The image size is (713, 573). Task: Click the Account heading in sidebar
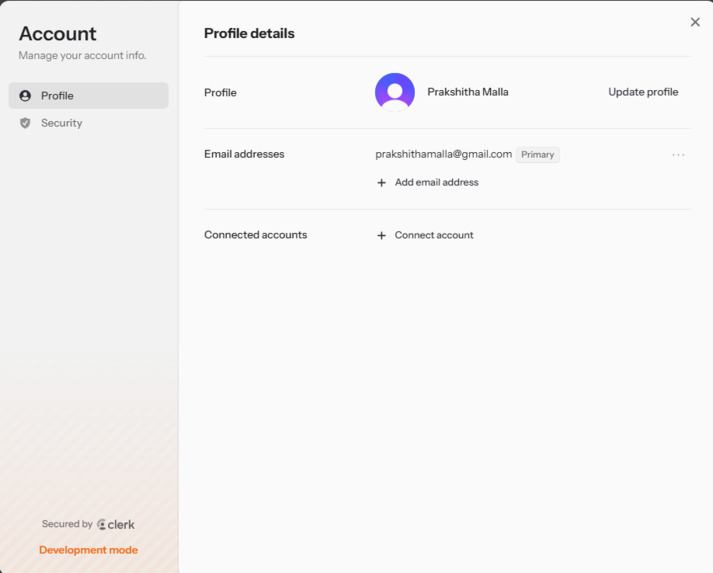[x=58, y=34]
